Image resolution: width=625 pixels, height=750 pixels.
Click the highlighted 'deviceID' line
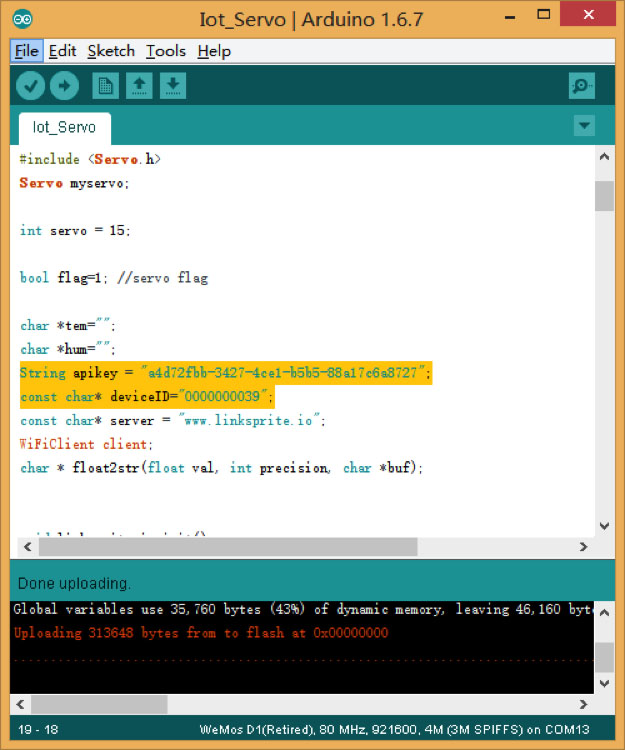click(147, 397)
